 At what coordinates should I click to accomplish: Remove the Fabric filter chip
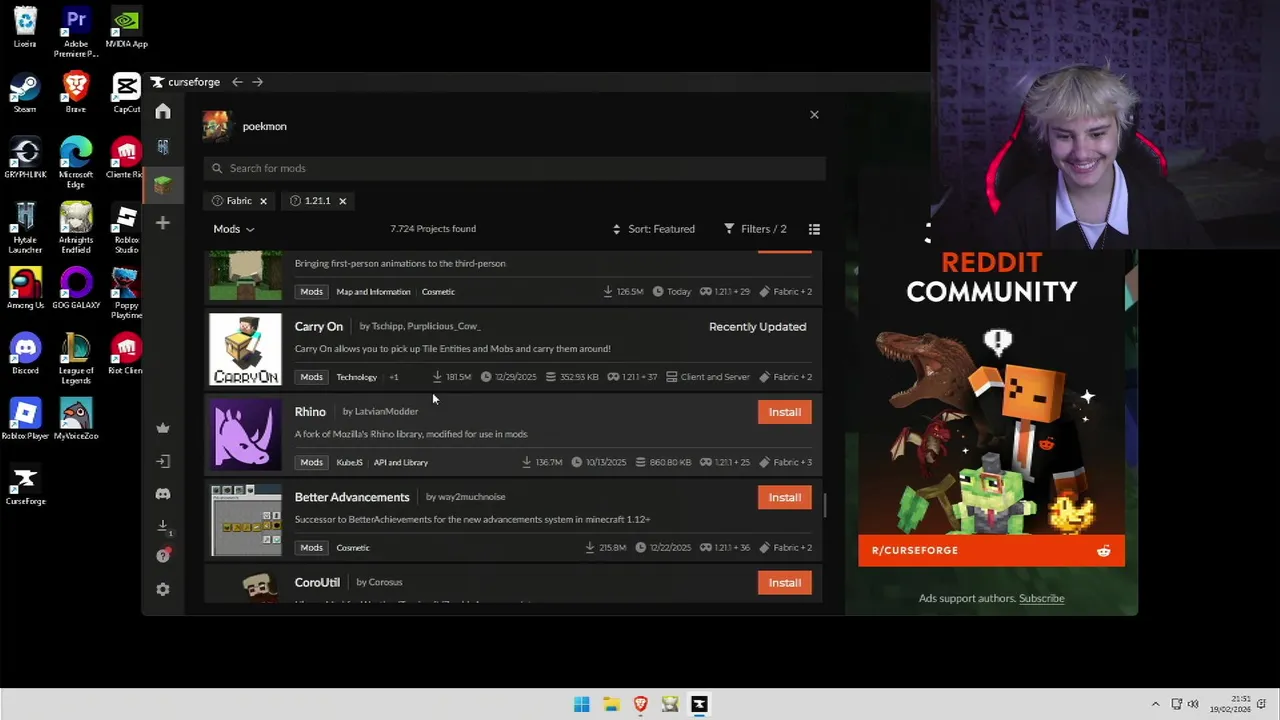(x=263, y=201)
